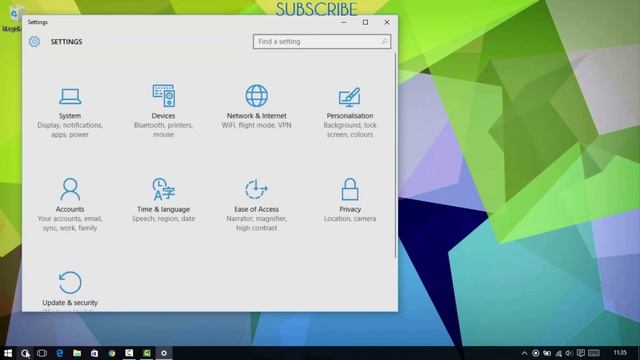The width and height of the screenshot is (640, 360).
Task: Click the 11:35 taskbar clock
Action: pyautogui.click(x=620, y=353)
